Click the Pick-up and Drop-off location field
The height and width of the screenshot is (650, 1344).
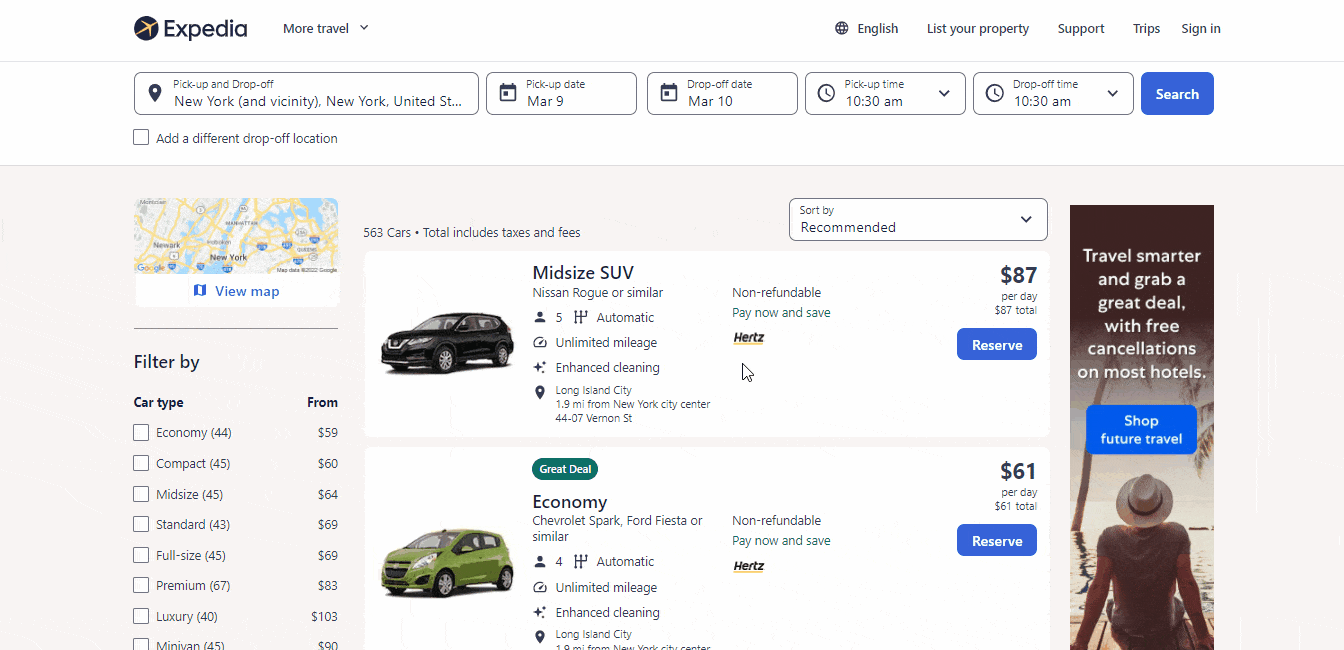click(306, 93)
